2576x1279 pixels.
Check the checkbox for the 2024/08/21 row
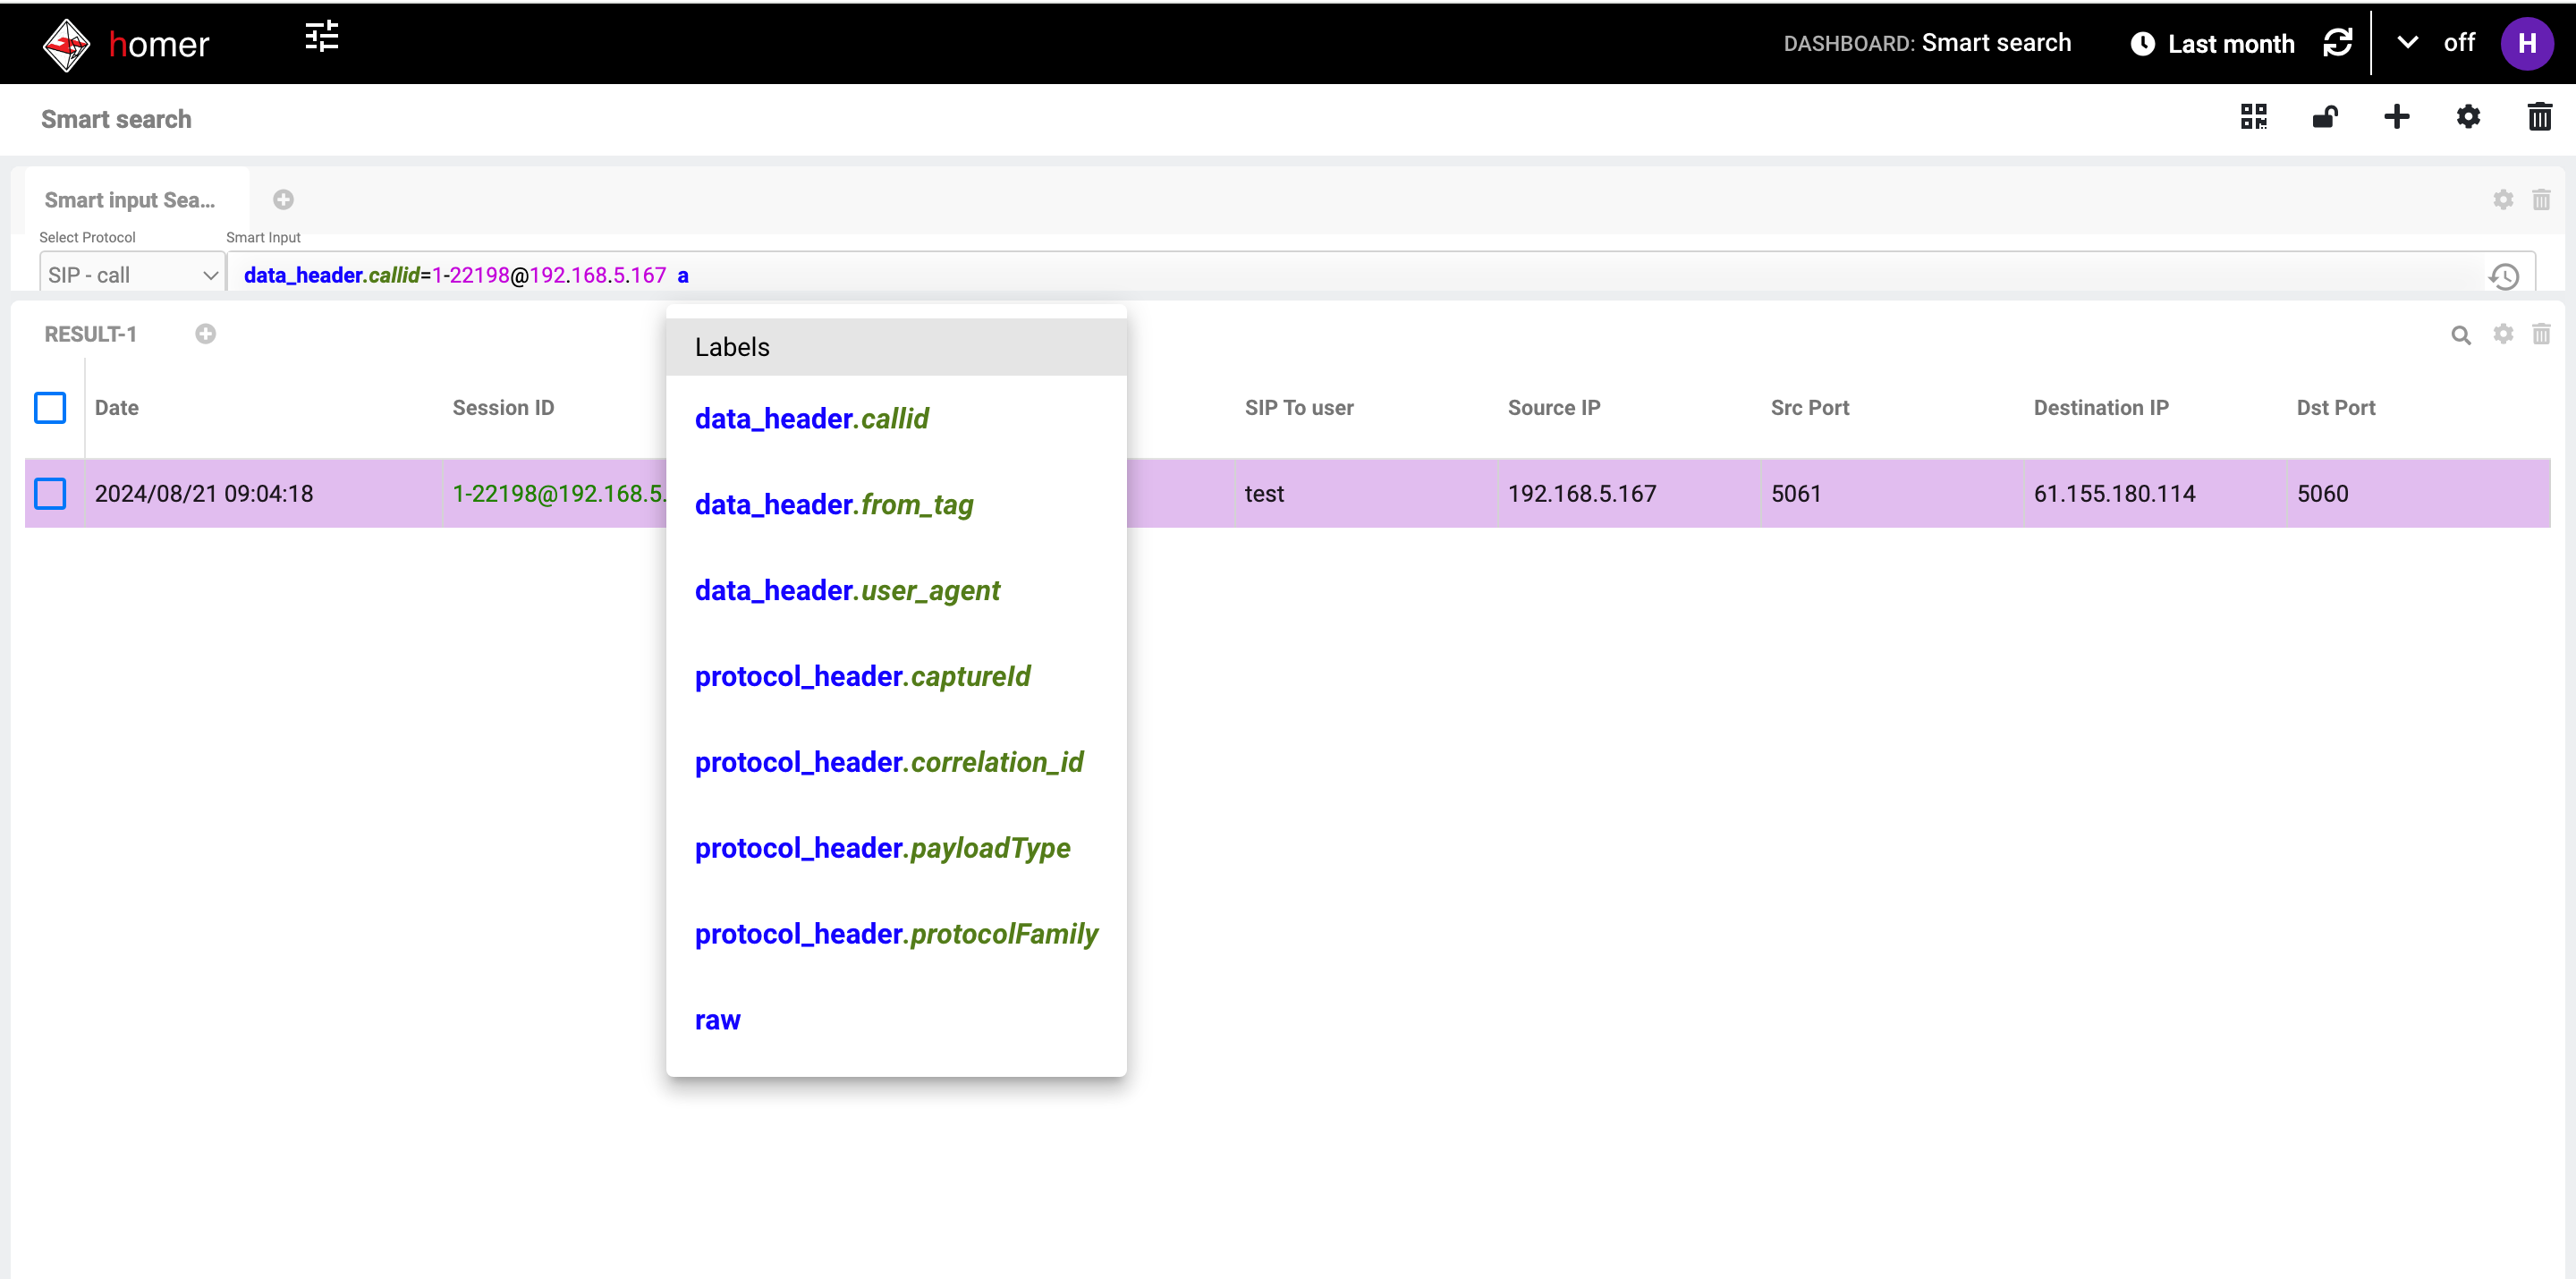click(50, 494)
